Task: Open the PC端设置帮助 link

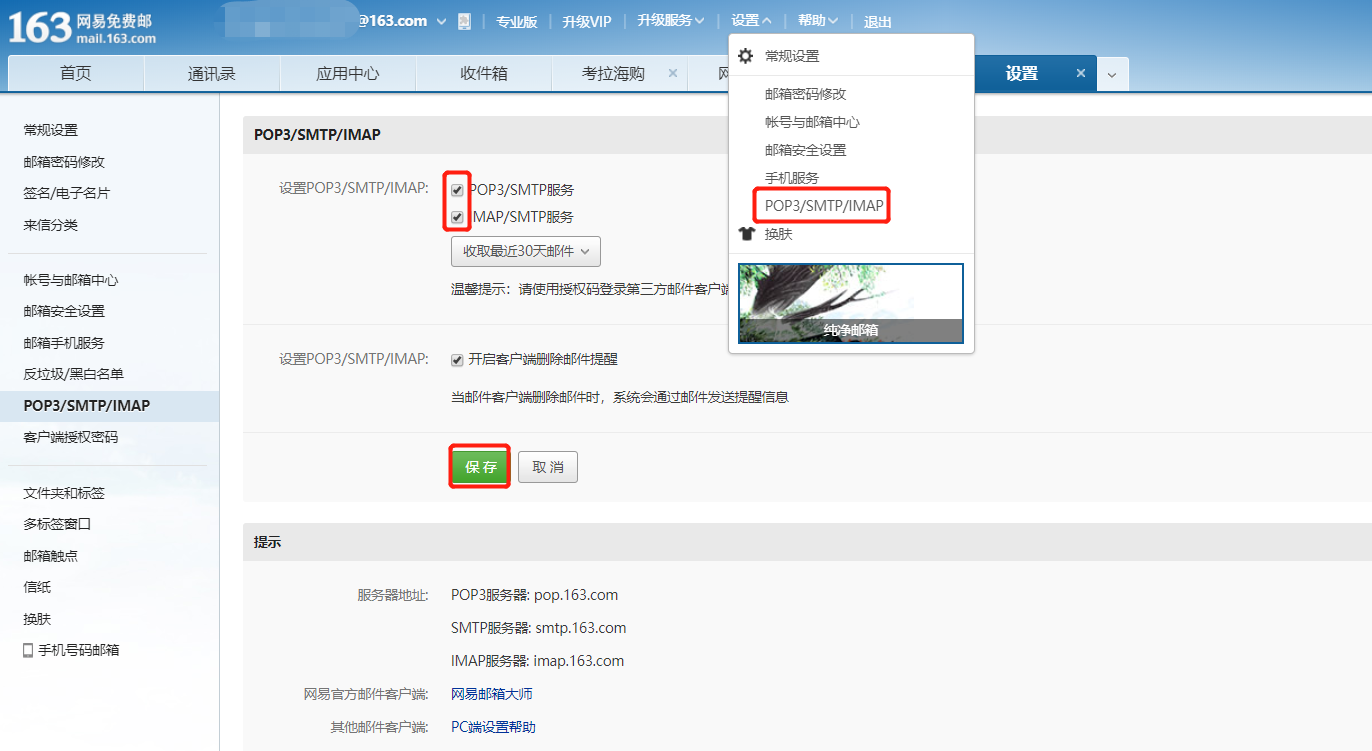Action: point(493,727)
